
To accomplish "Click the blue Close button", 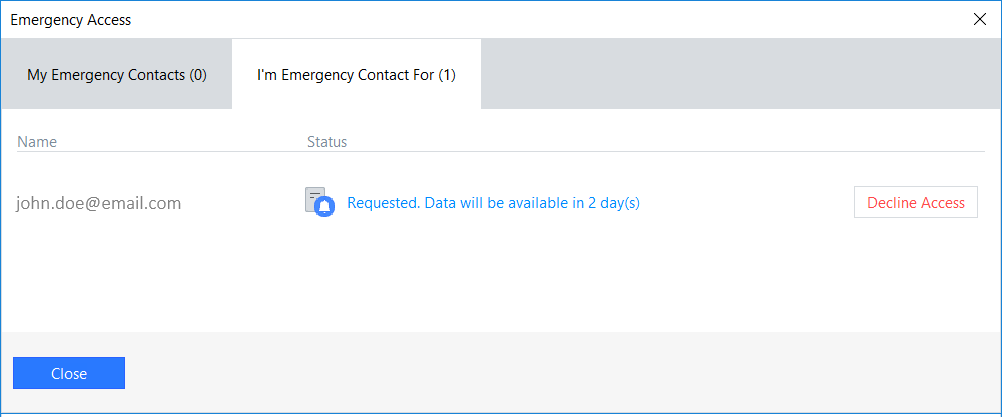I will tap(69, 373).
